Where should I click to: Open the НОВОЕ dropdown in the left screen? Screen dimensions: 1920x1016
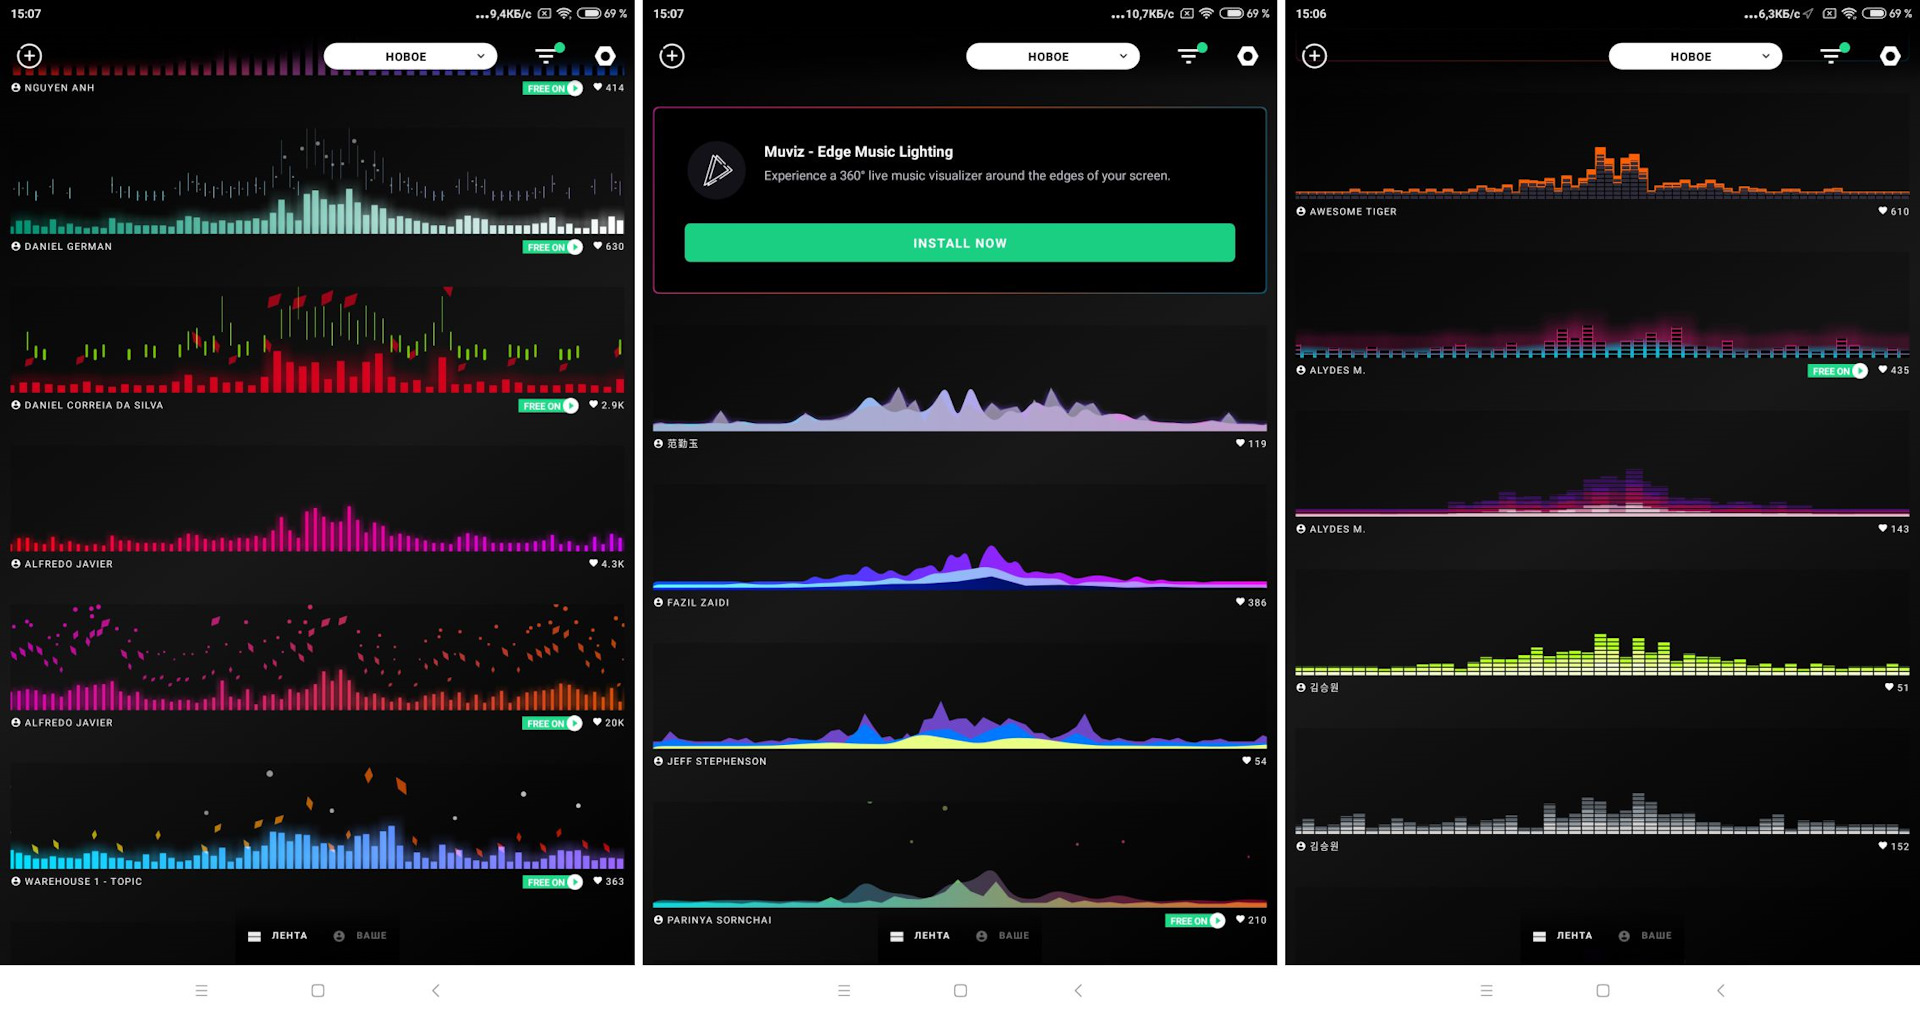410,56
